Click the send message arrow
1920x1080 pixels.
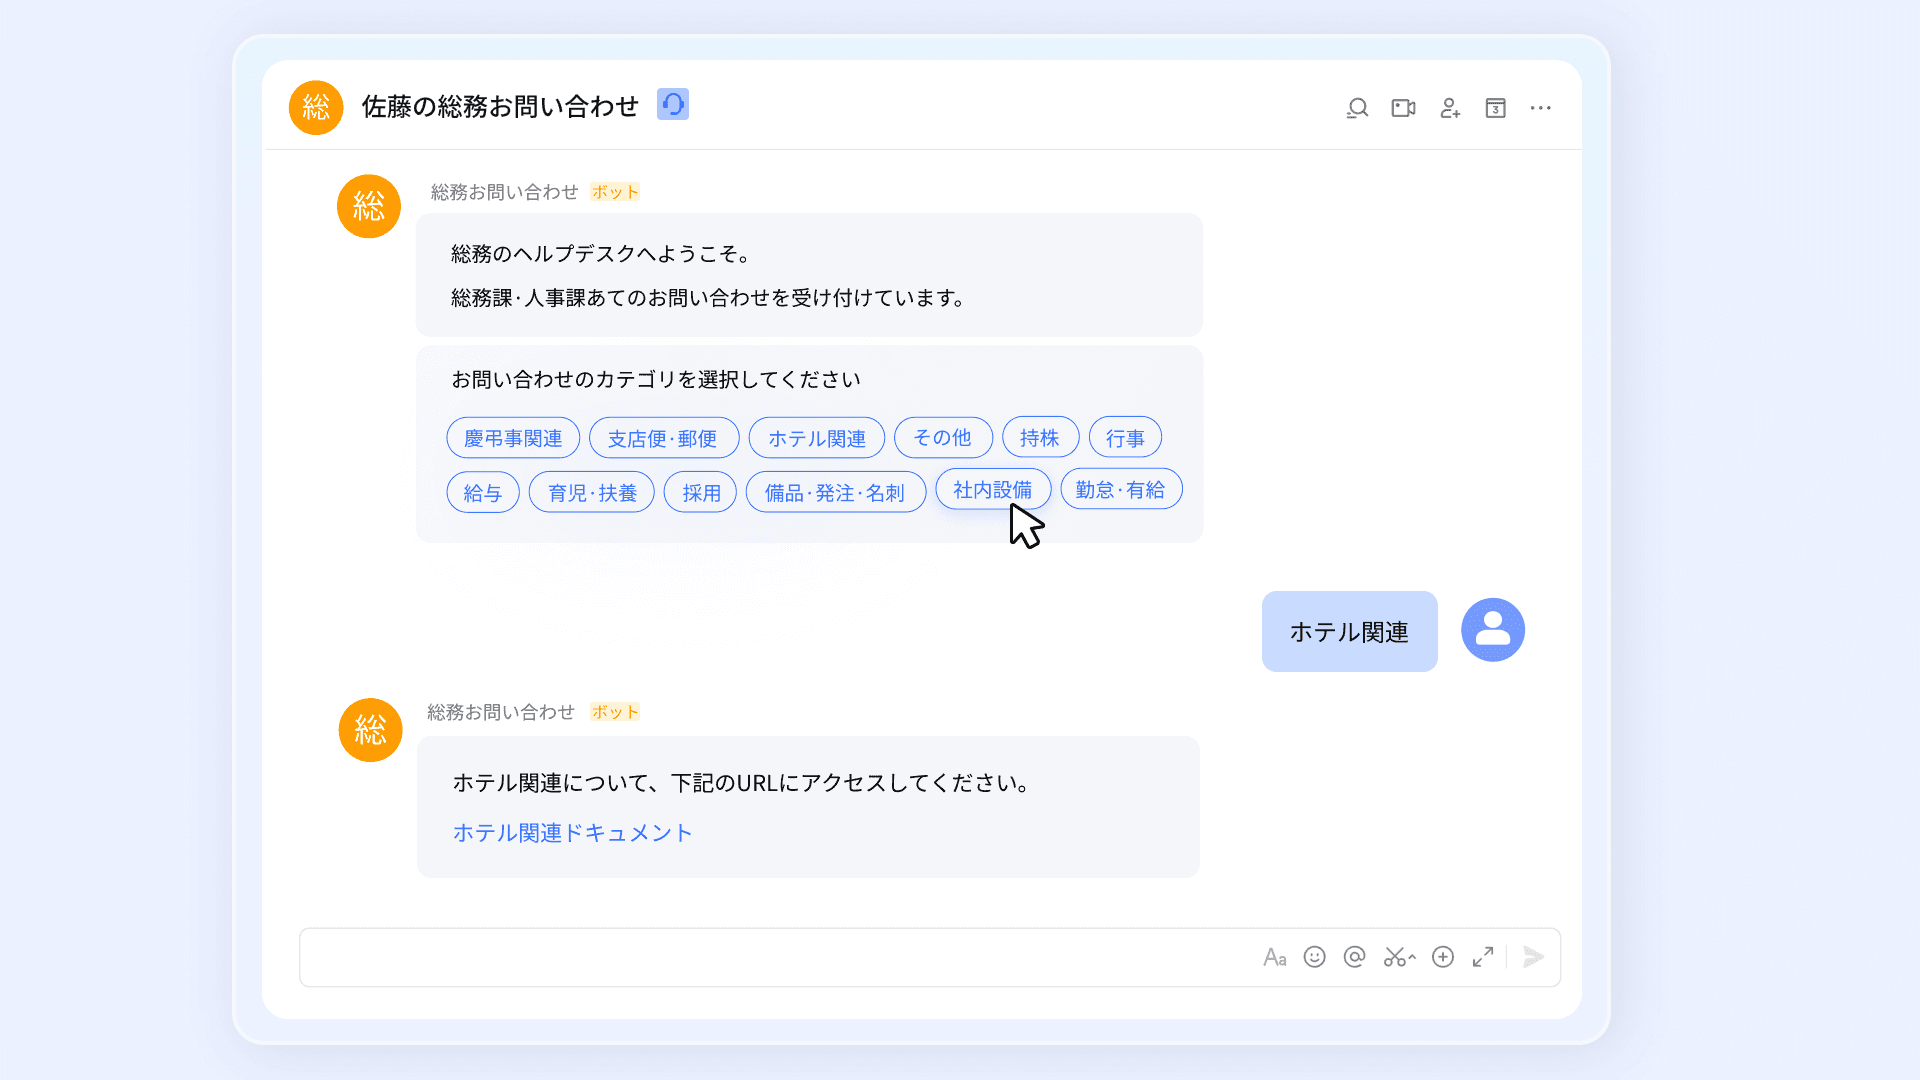tap(1533, 957)
